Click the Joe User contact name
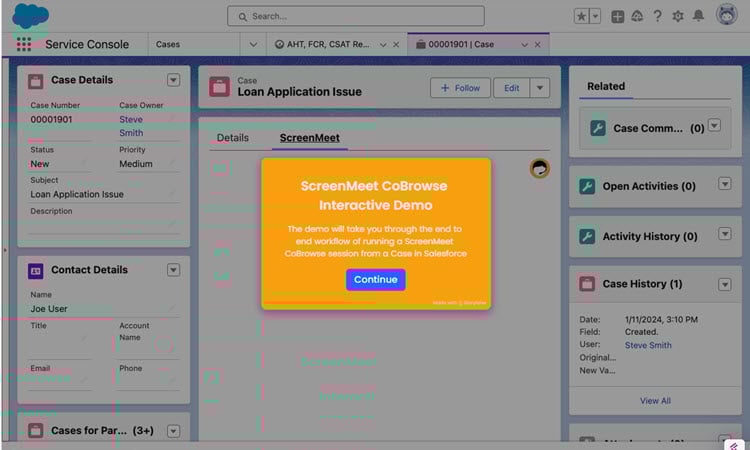Image resolution: width=750 pixels, height=450 pixels. 49,309
